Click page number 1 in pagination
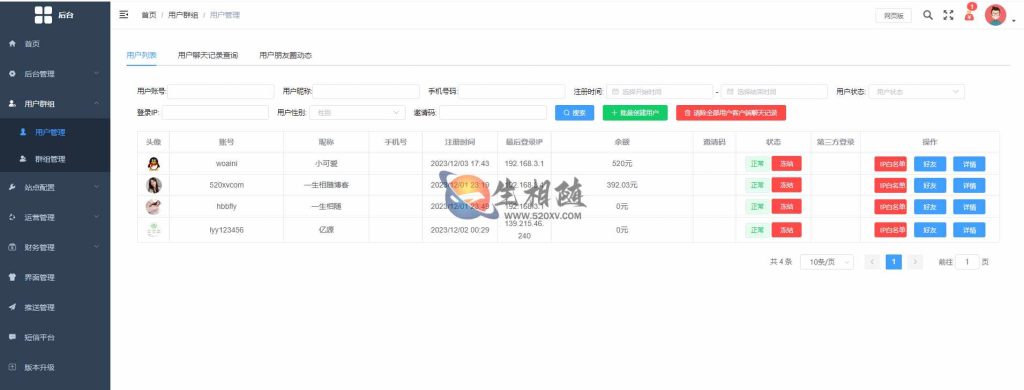The height and width of the screenshot is (390, 1024). [894, 262]
